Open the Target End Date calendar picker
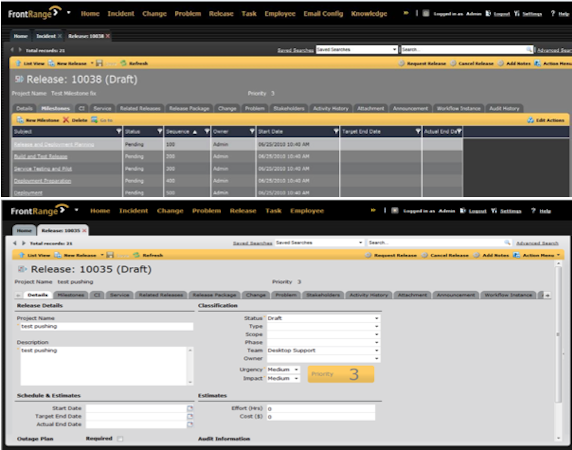The image size is (572, 450). click(x=190, y=416)
